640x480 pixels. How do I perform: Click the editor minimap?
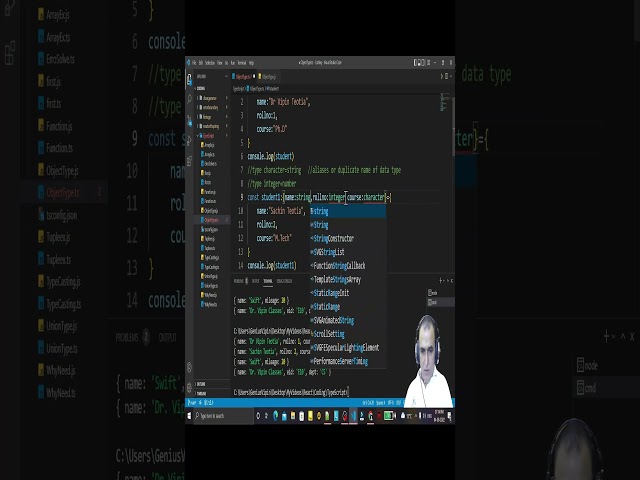[x=444, y=102]
